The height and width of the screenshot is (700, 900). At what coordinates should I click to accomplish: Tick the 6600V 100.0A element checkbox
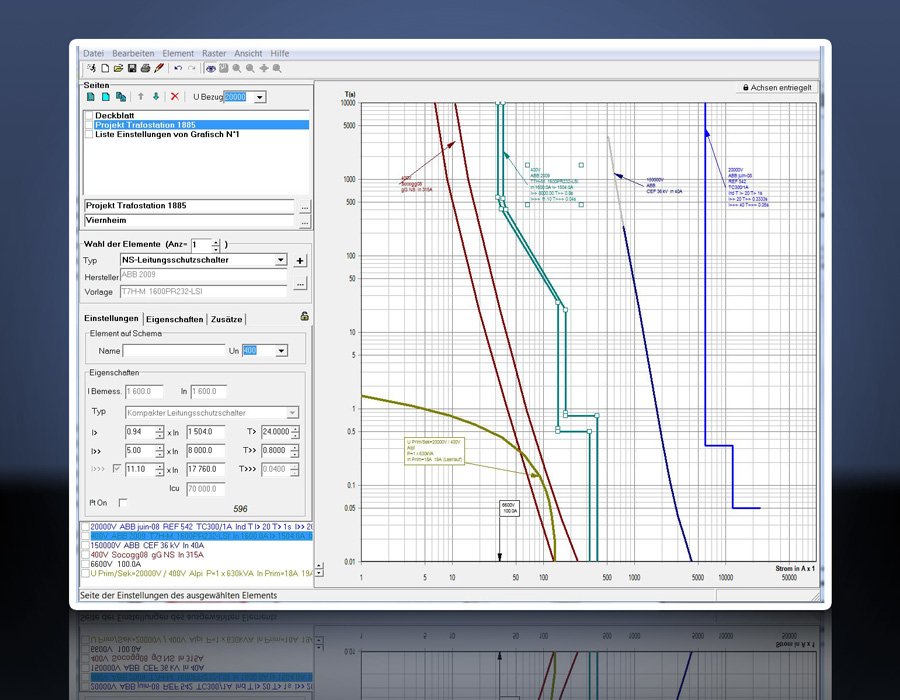coord(85,564)
